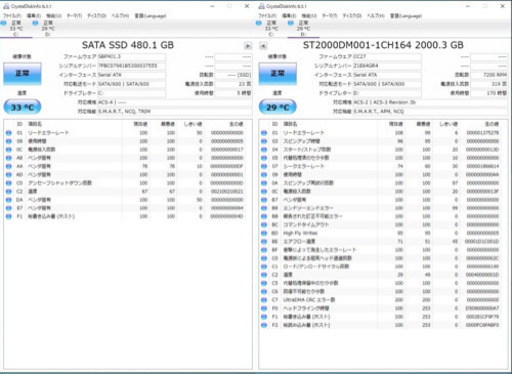Select ST2000DM001-1CH164 2000.3 GB title
The width and height of the screenshot is (512, 374).
tap(383, 45)
